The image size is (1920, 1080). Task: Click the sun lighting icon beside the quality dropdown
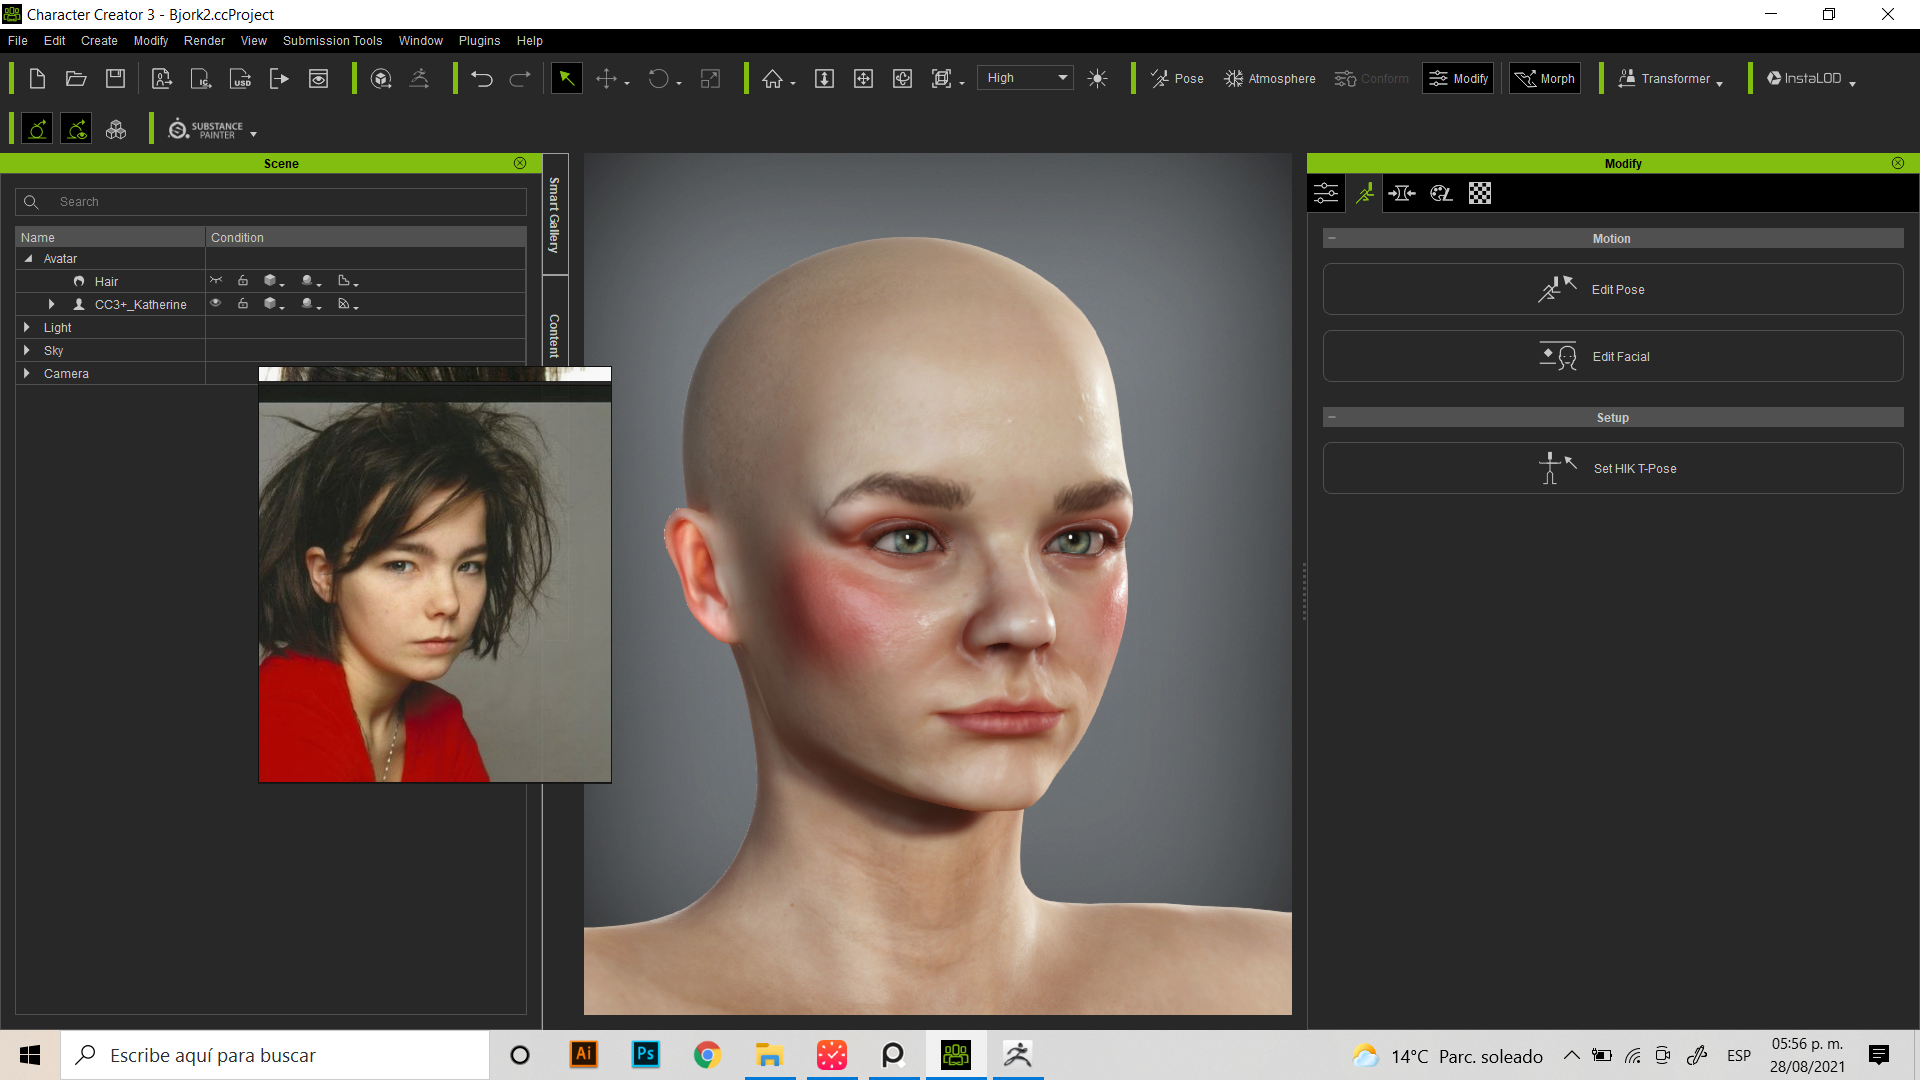click(1097, 79)
